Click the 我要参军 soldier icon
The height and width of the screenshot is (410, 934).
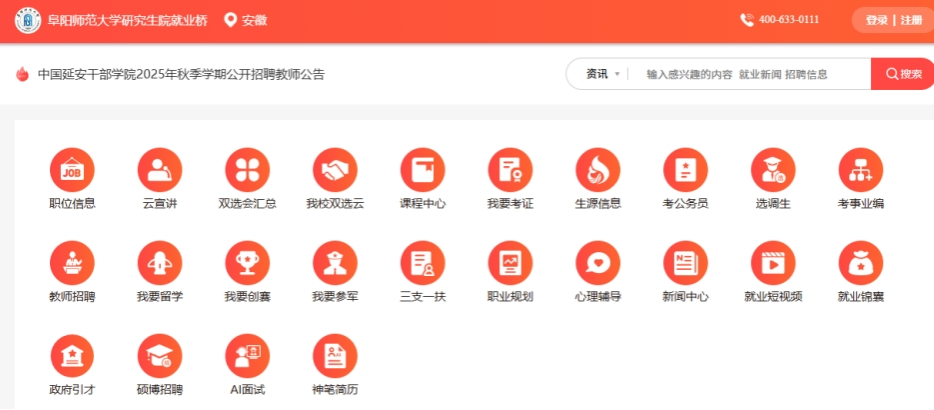click(335, 263)
